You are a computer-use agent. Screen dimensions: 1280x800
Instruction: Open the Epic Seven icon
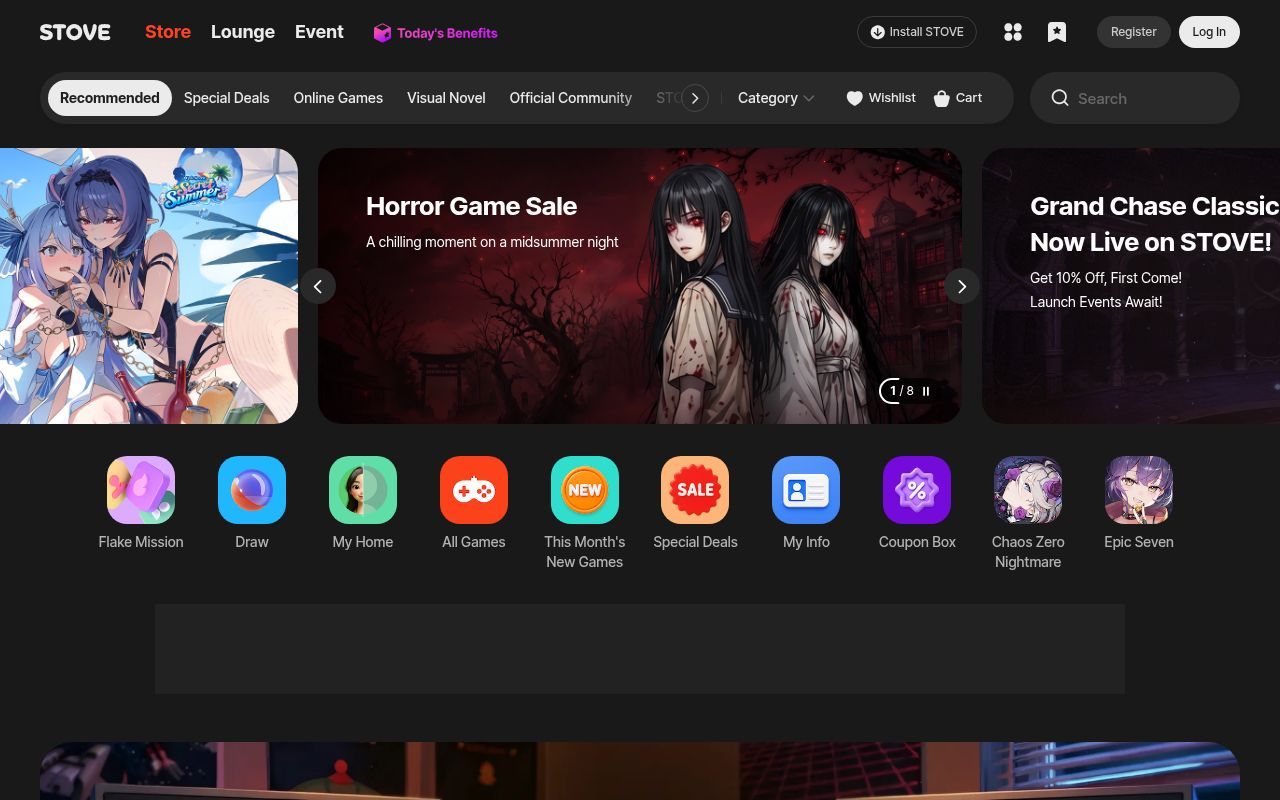click(1139, 490)
